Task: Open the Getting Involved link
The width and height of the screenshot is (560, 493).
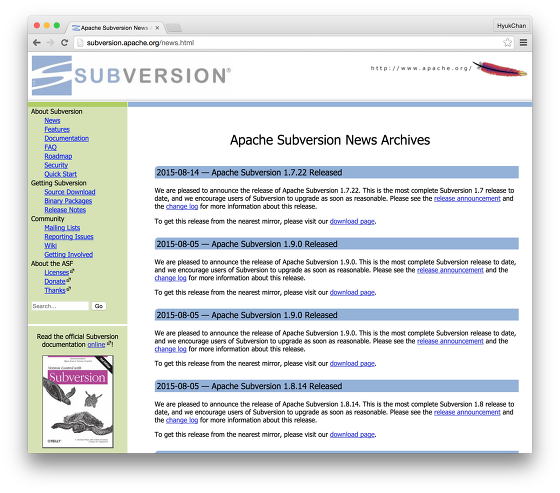Action: click(x=69, y=254)
